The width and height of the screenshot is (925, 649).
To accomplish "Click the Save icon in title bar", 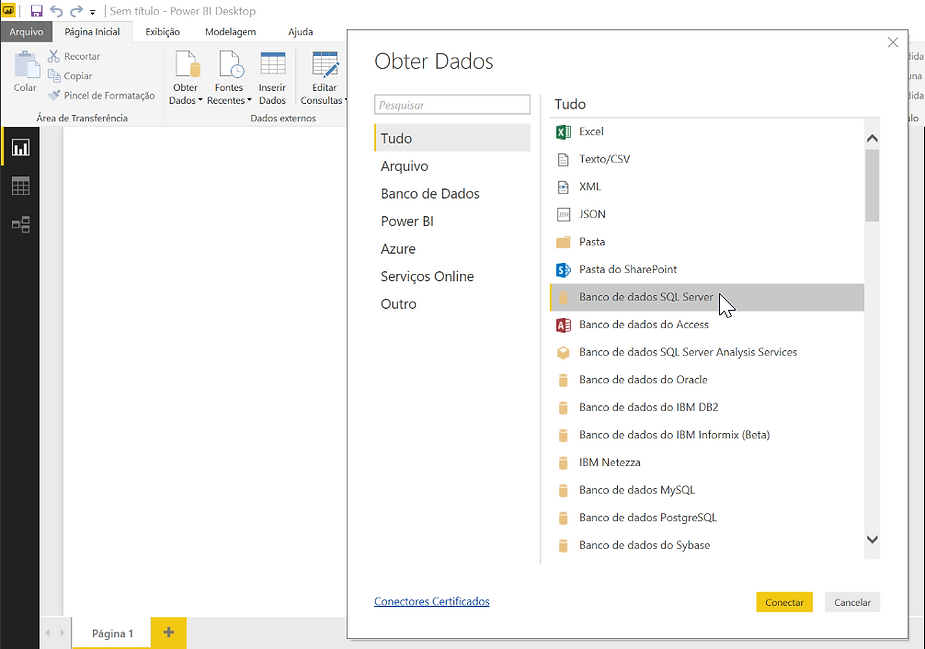I will 37,11.
